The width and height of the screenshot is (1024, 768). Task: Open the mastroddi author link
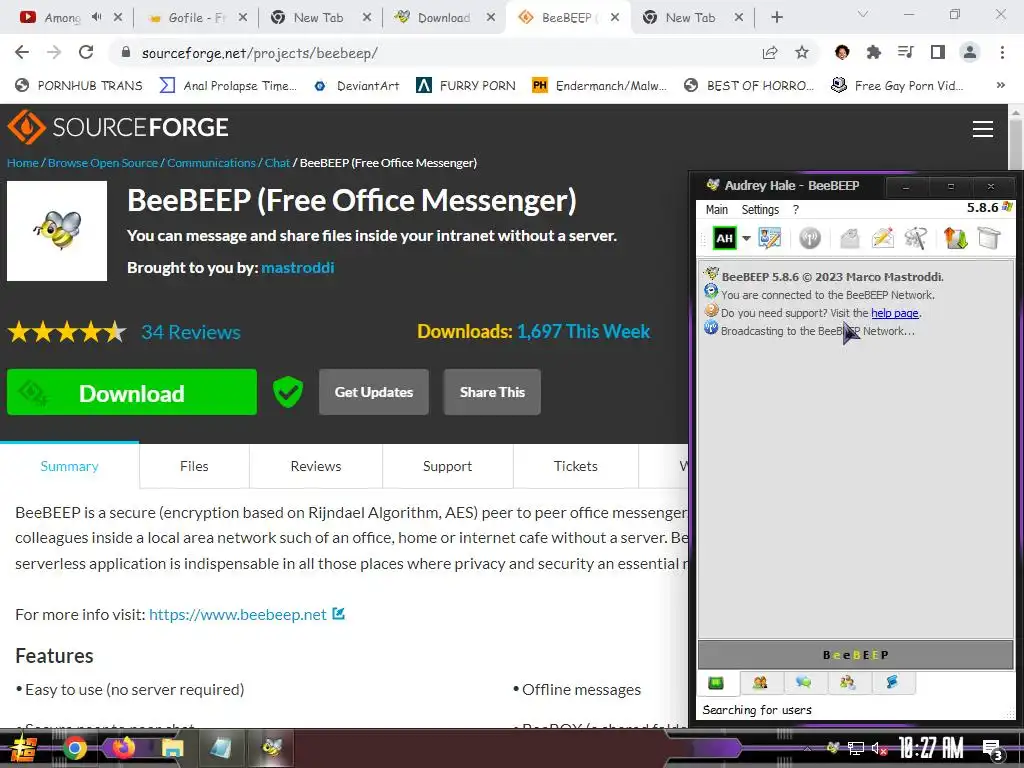[x=297, y=268]
